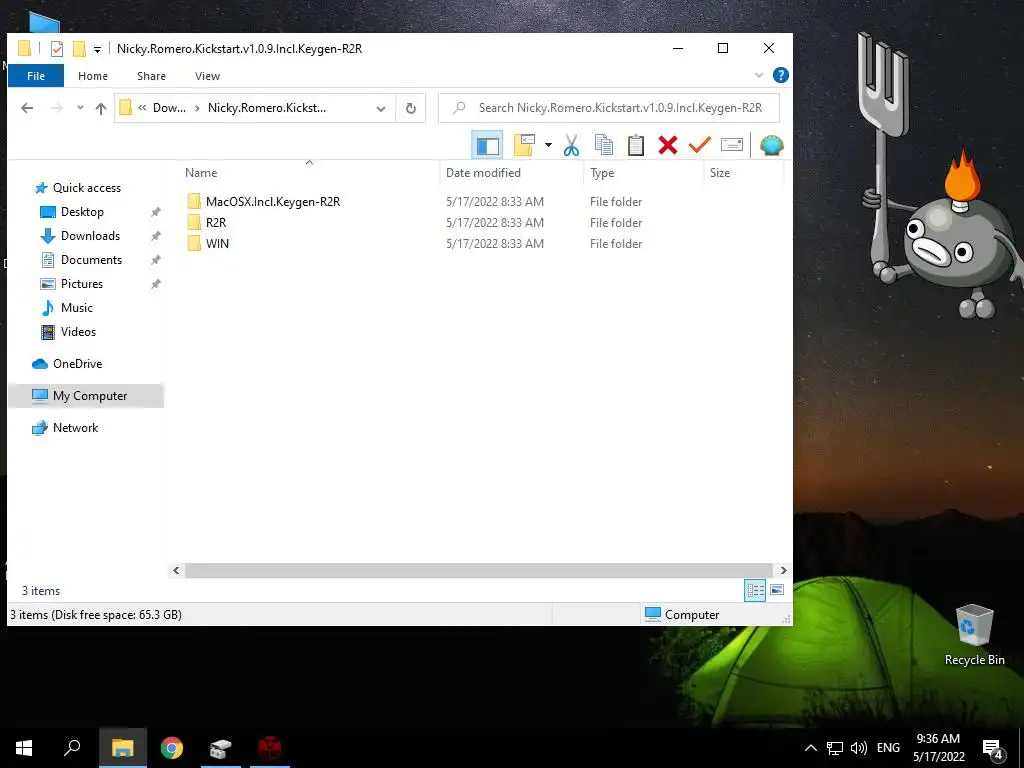1024x768 pixels.
Task: Click the red X Delete icon
Action: pyautogui.click(x=667, y=145)
